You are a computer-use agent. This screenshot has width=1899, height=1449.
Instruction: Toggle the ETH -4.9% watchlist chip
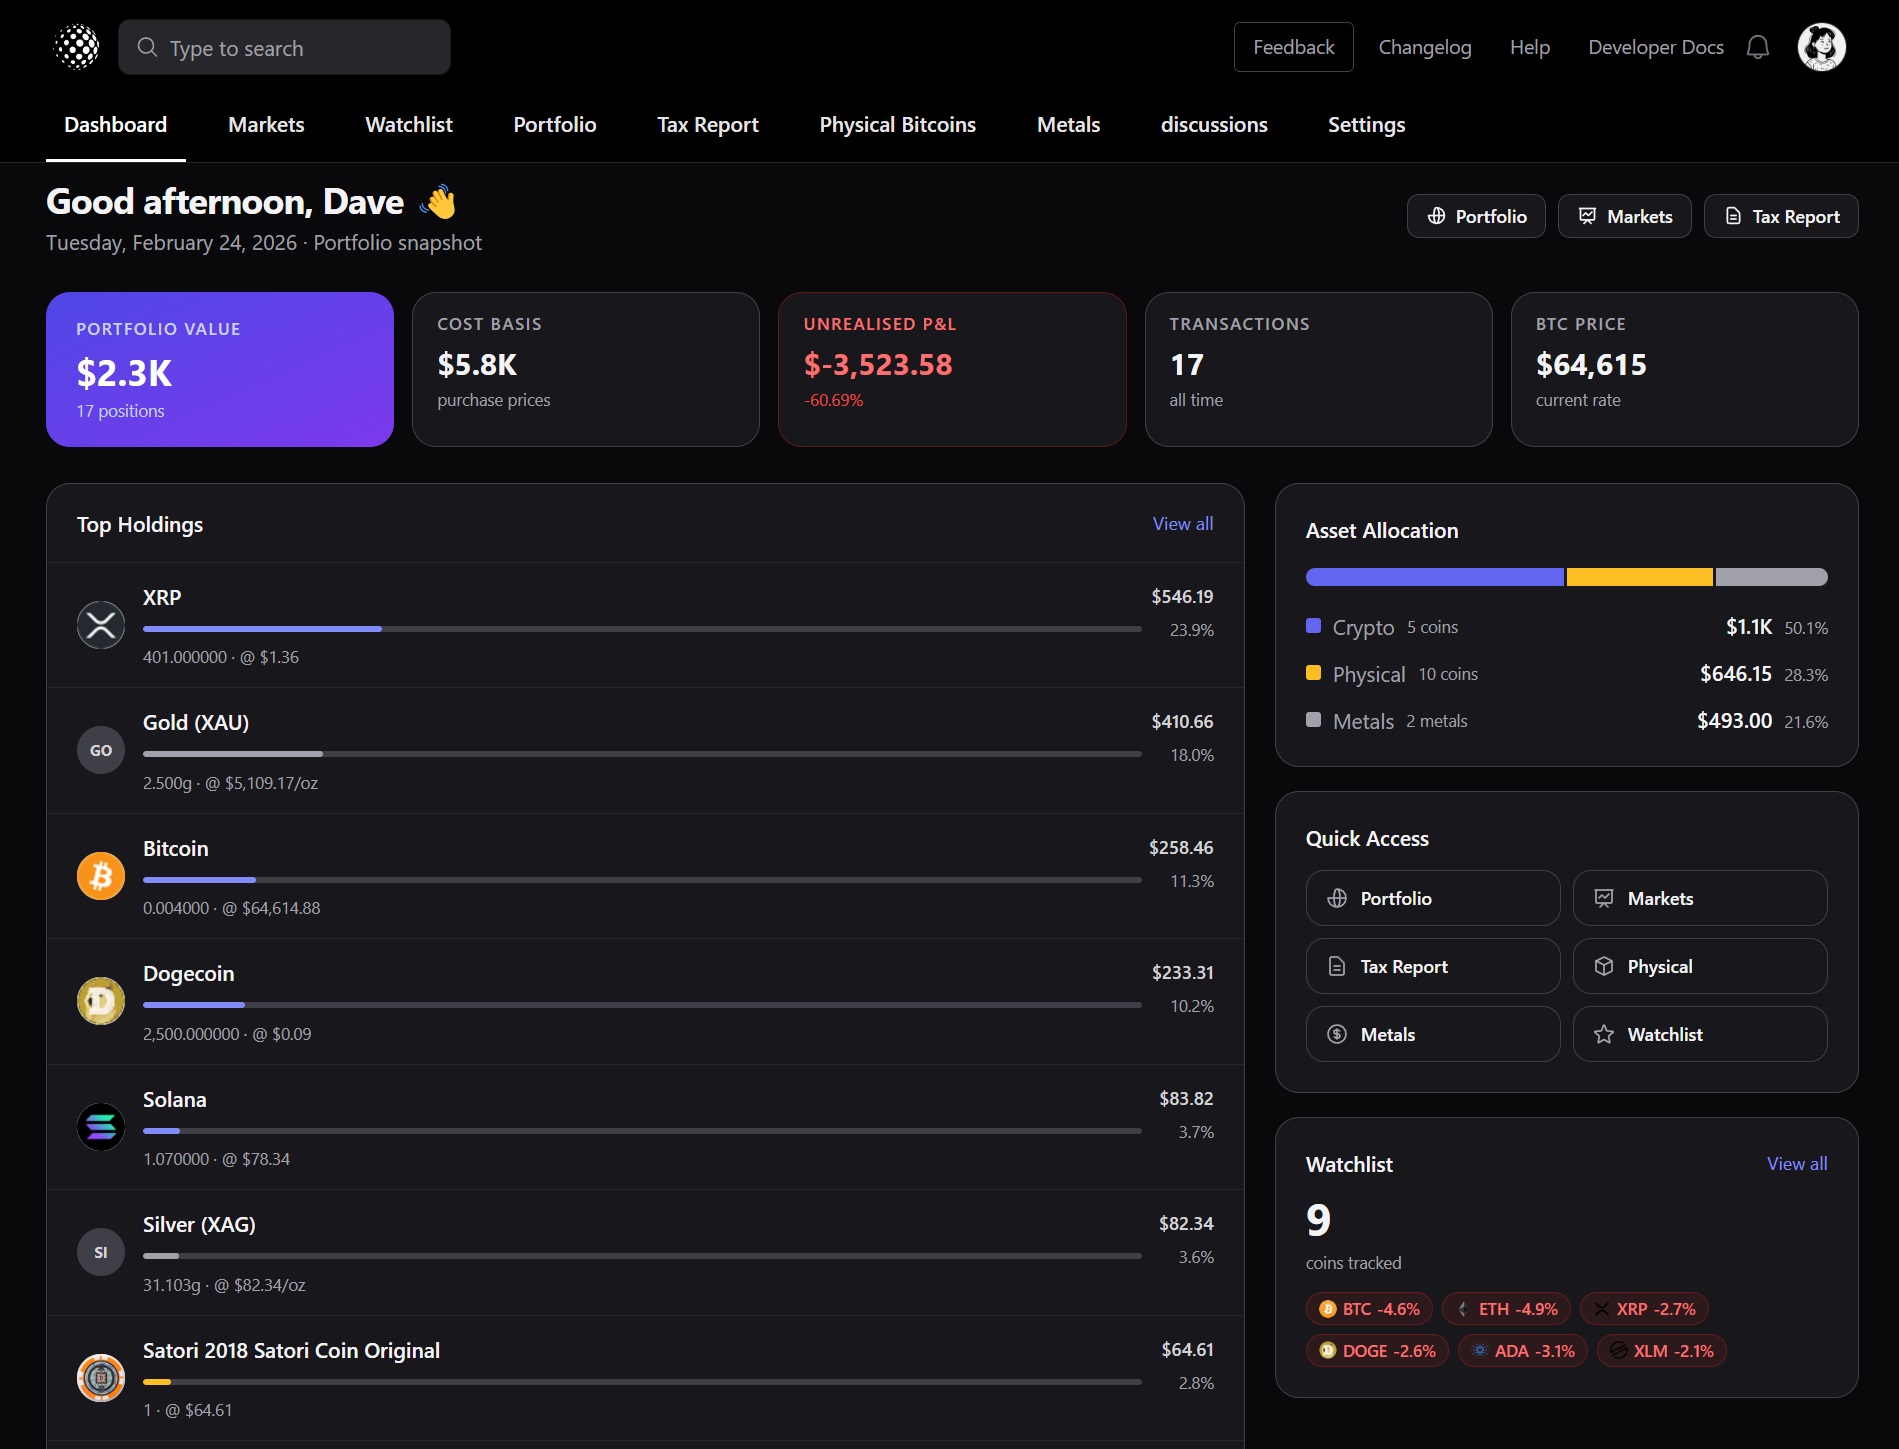point(1506,1309)
